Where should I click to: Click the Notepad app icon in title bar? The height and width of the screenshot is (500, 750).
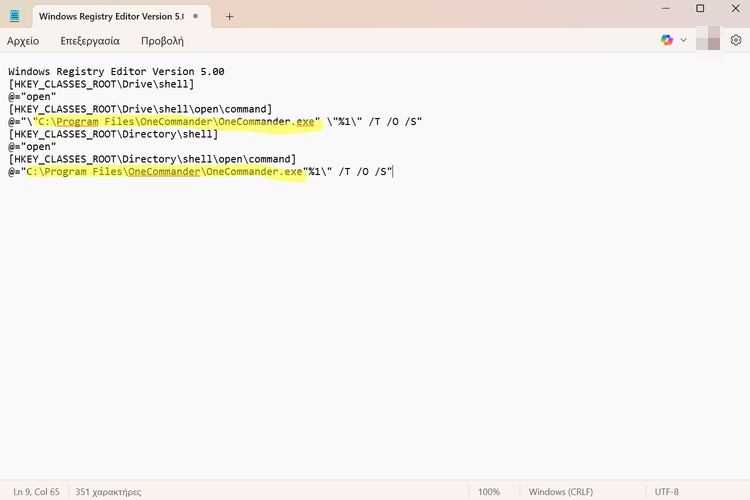14,17
